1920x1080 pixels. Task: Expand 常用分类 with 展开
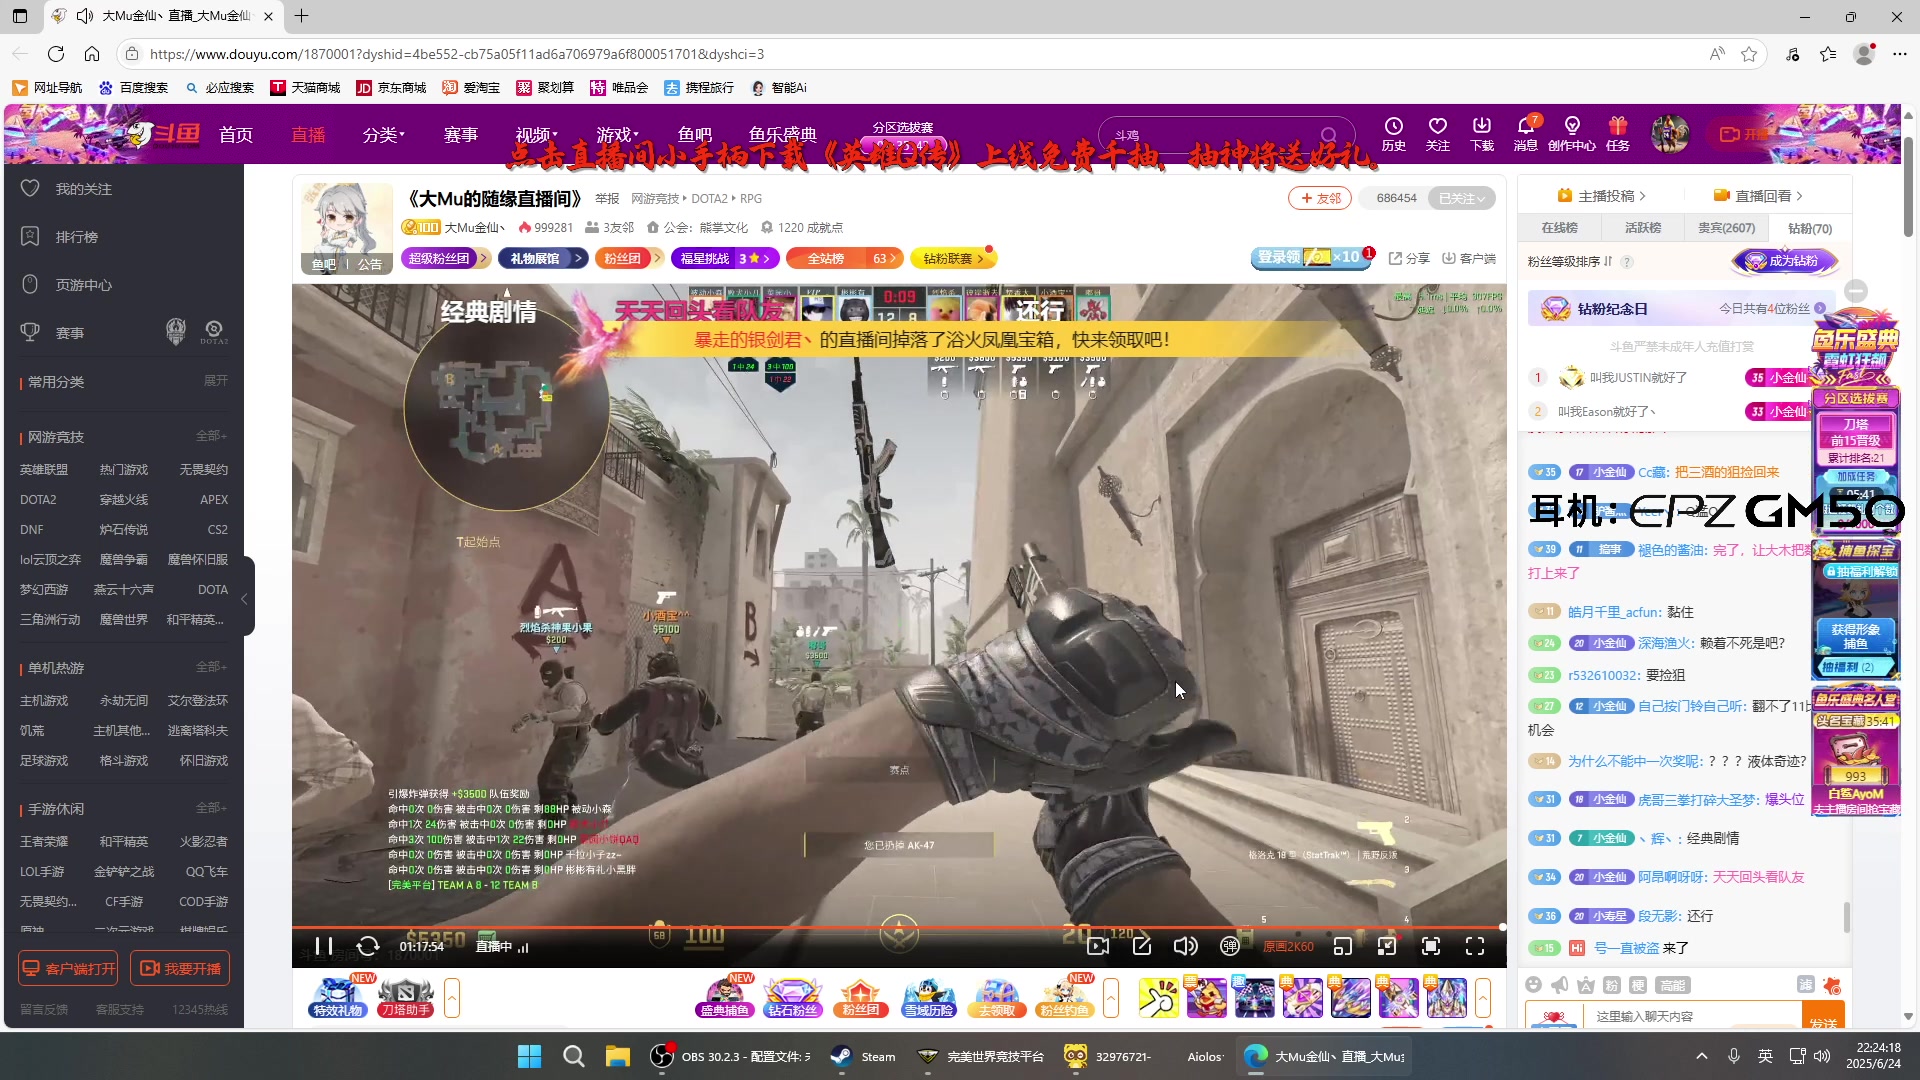tap(216, 381)
